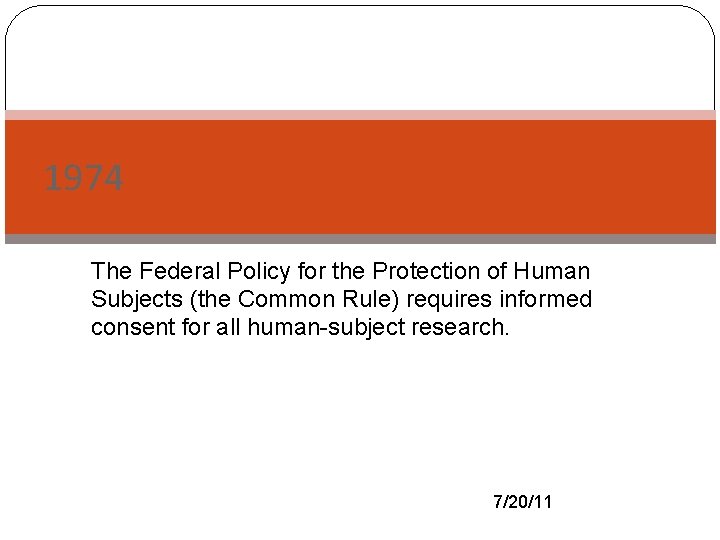Click the word informed ending second line
720x540 pixels.
tap(546, 299)
